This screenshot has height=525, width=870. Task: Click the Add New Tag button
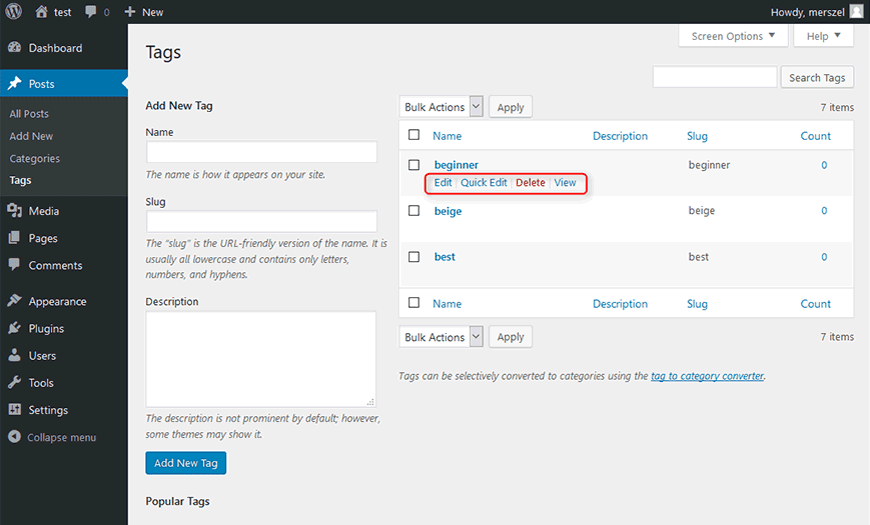186,463
